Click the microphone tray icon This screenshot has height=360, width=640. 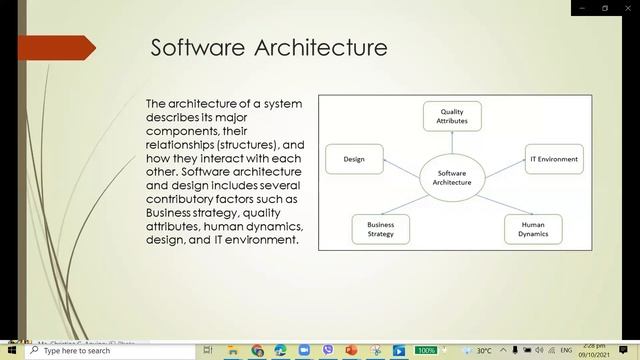[515, 350]
